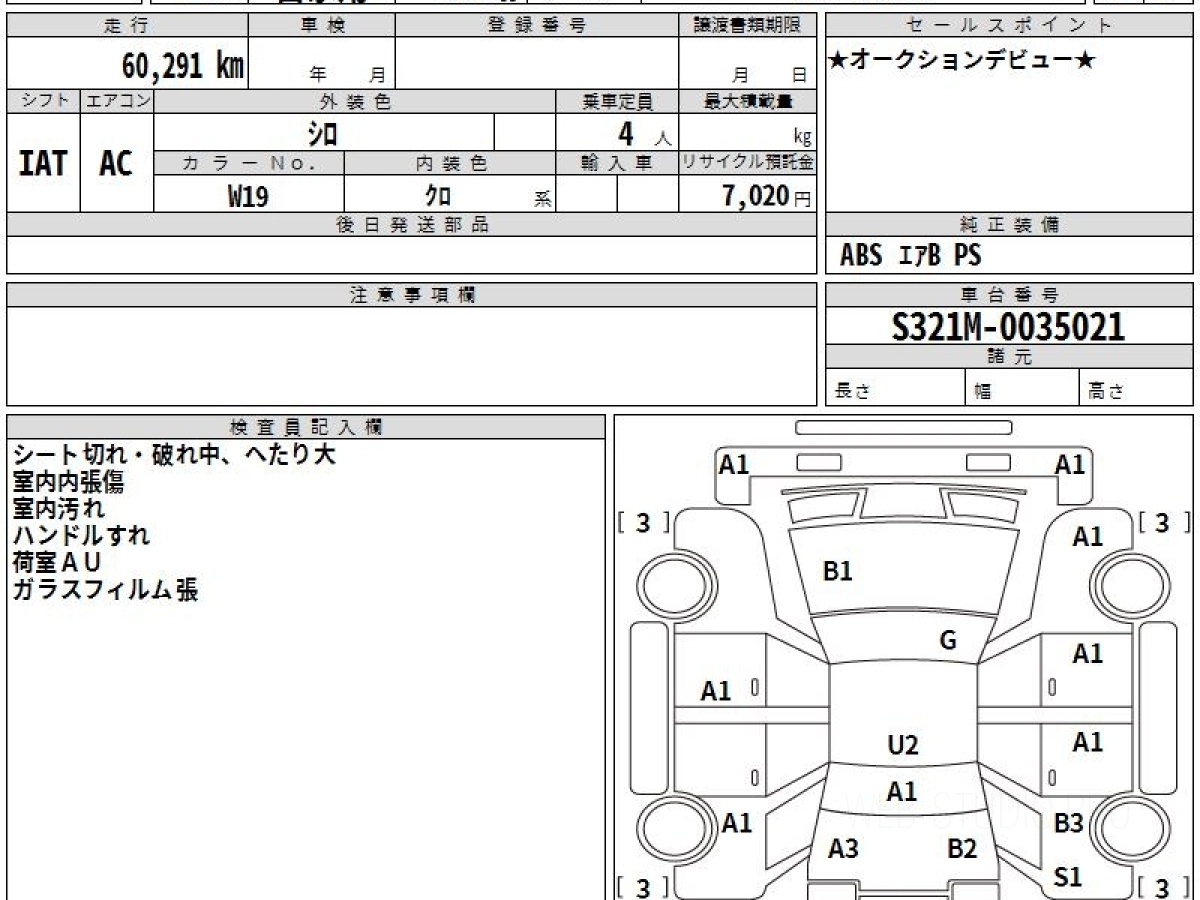Viewport: 1200px width, 900px height.
Task: Click the 純正装備 header
Action: coord(1009,225)
